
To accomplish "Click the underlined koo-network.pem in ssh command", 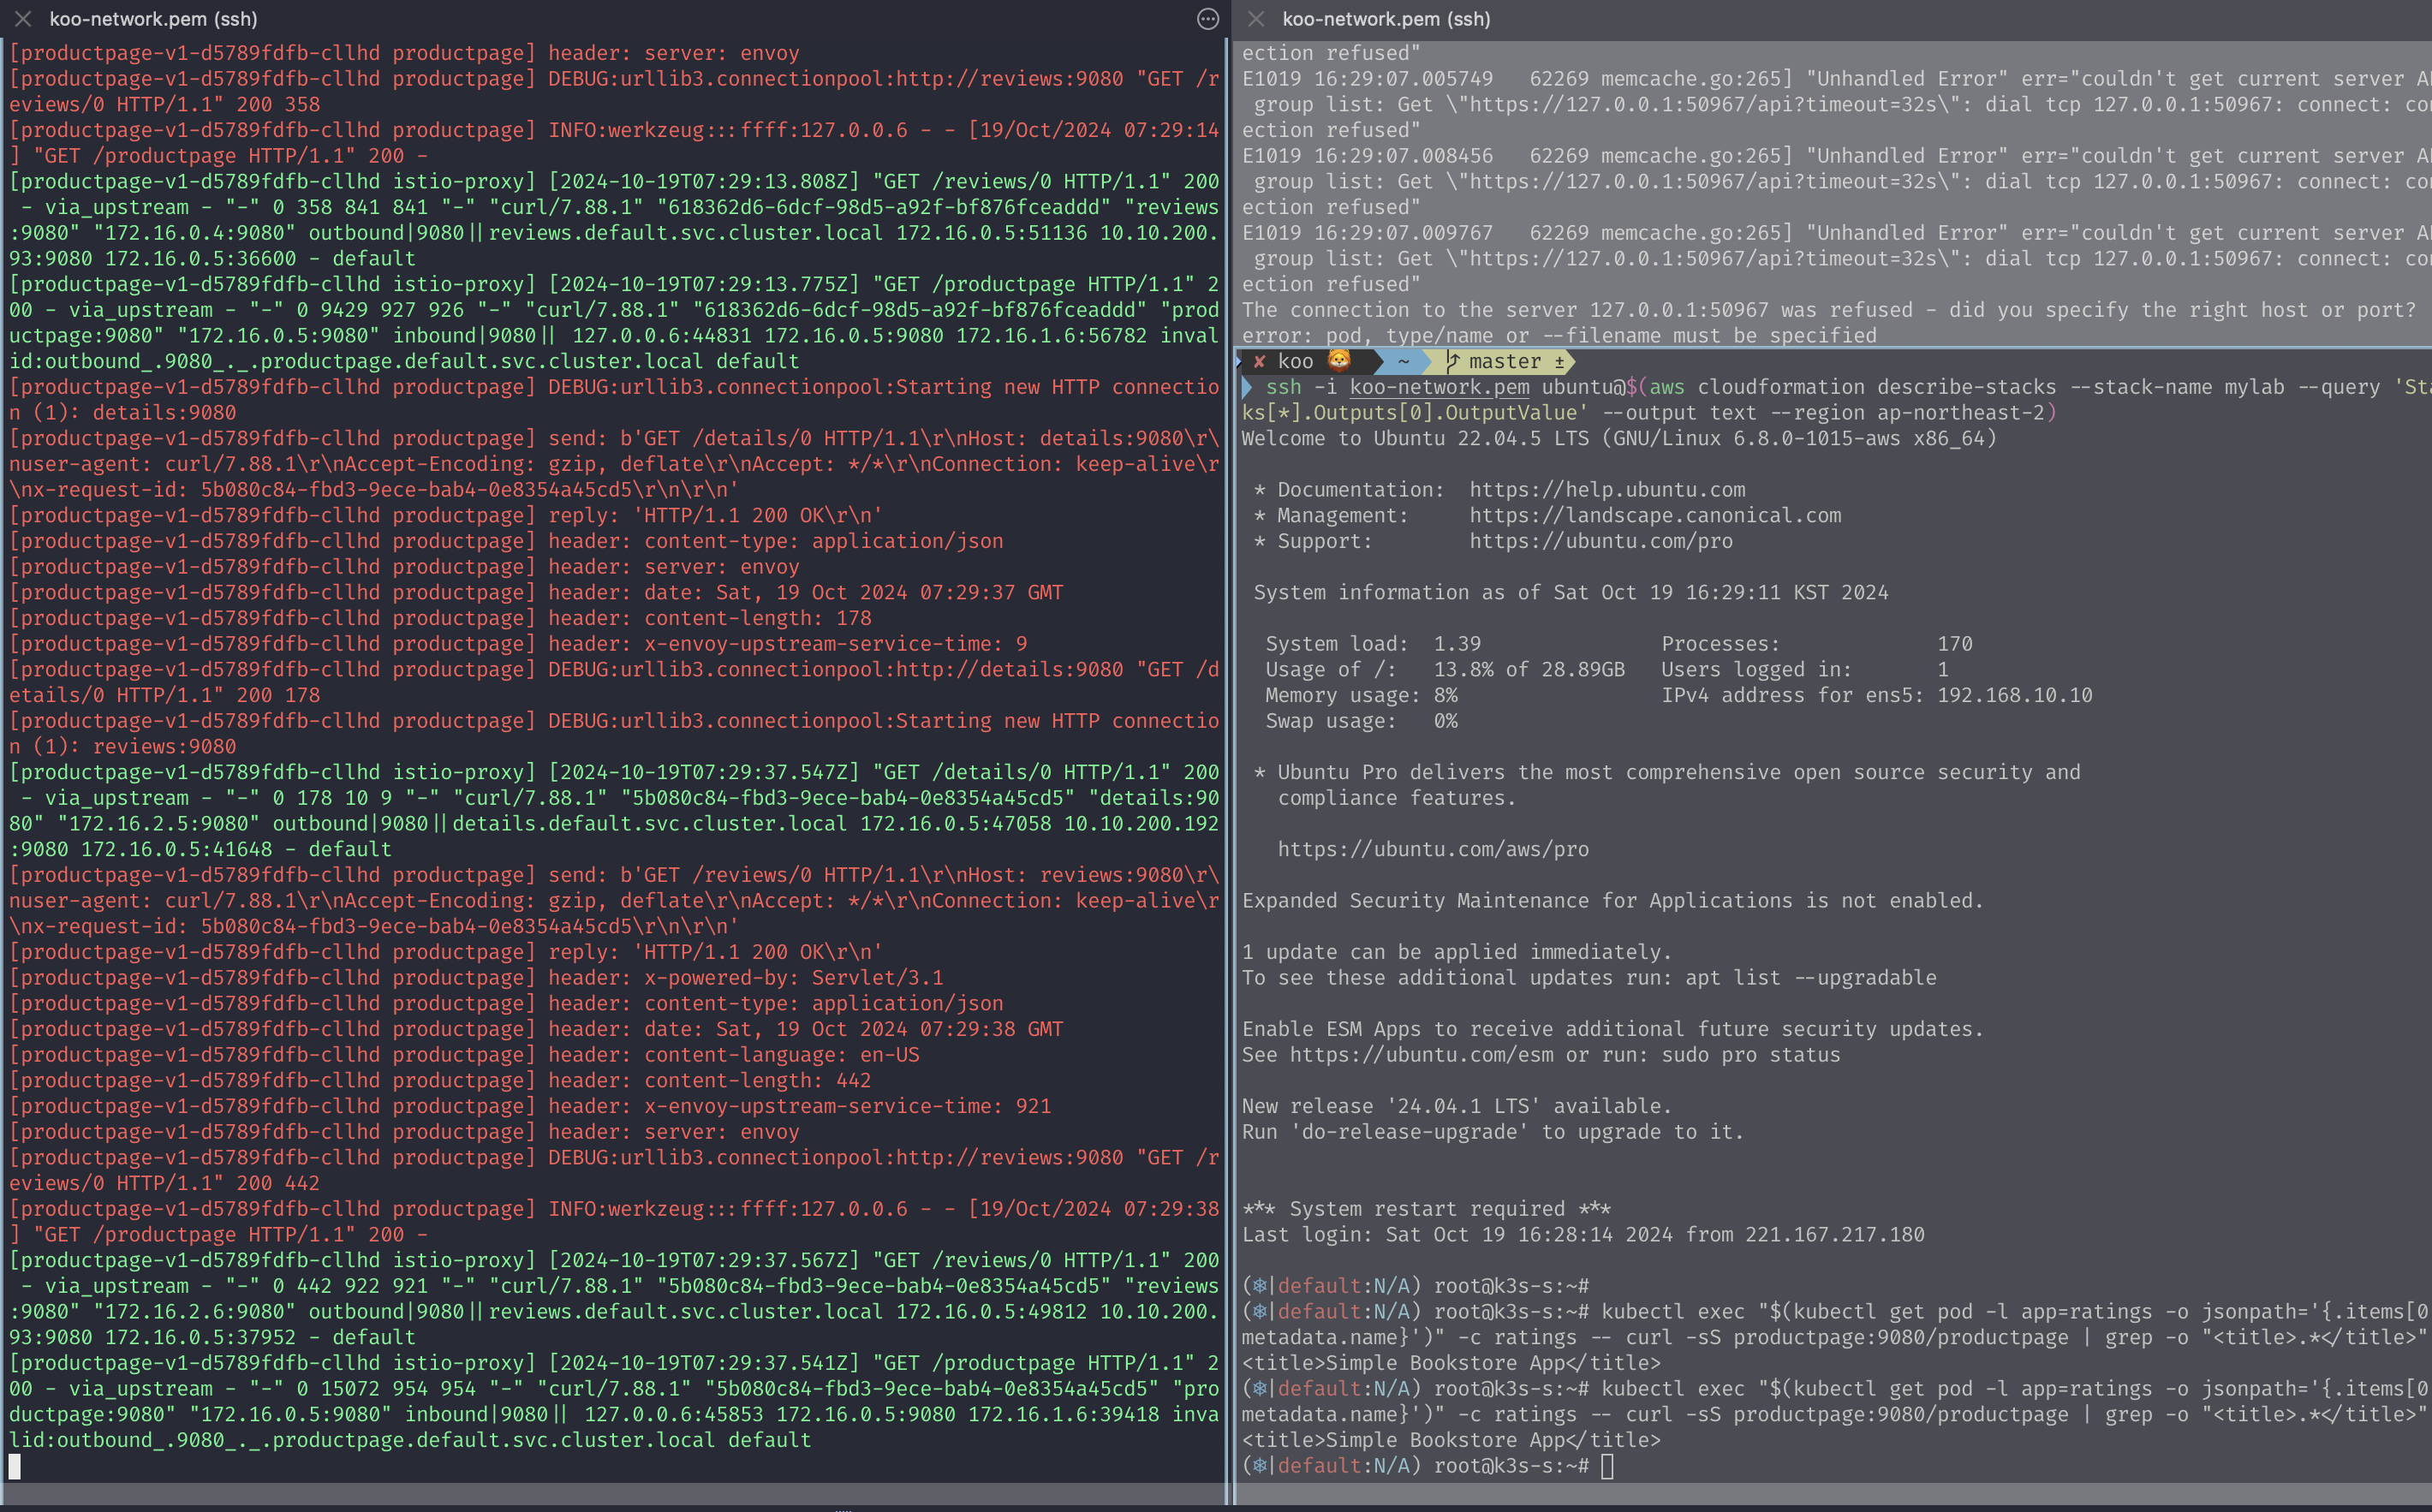I will (x=1439, y=387).
